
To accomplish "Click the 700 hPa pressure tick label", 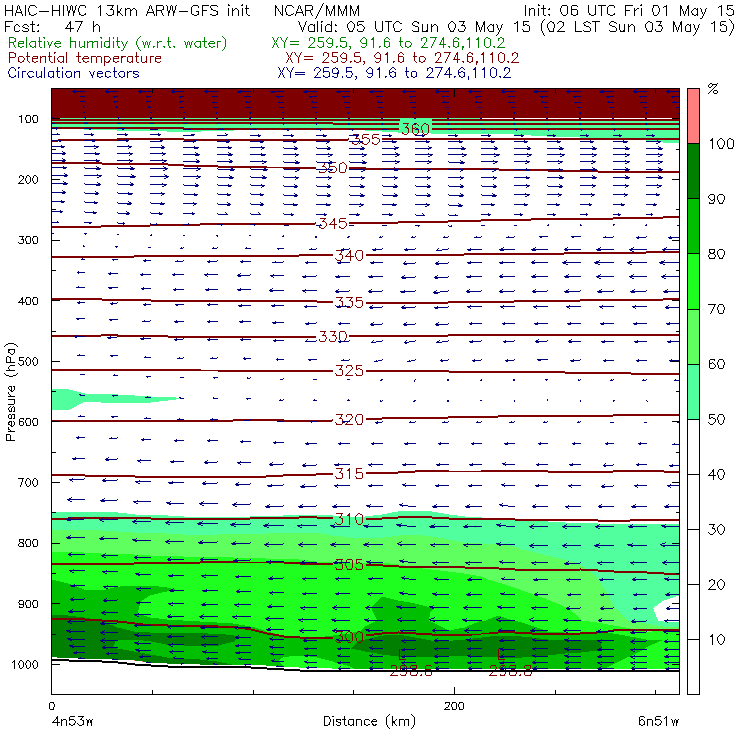I will 28,482.
